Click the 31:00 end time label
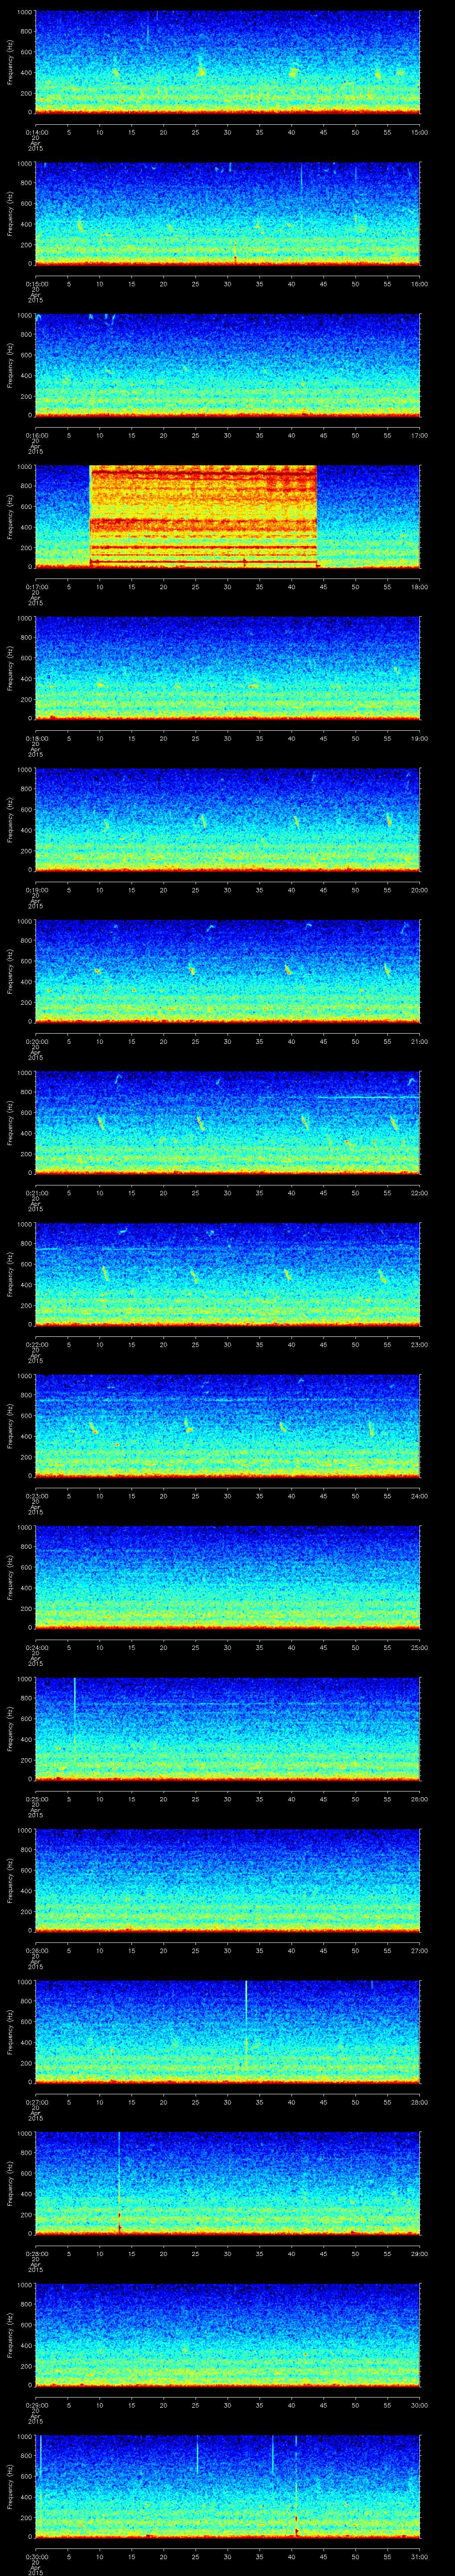The height and width of the screenshot is (2576, 455). 419,2556
